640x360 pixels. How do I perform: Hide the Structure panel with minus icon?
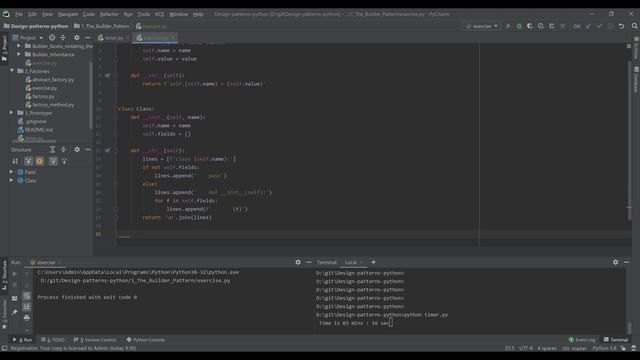coord(87,150)
